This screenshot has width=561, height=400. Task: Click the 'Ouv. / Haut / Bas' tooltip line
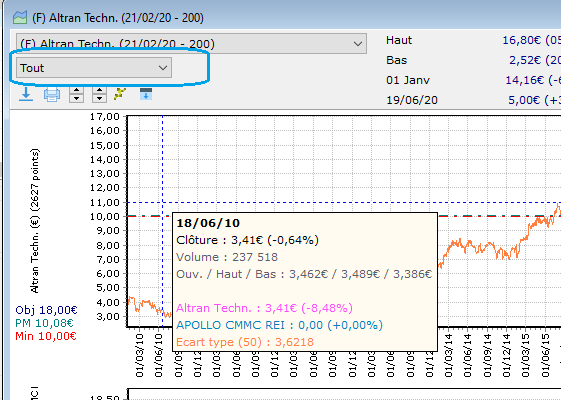click(304, 274)
